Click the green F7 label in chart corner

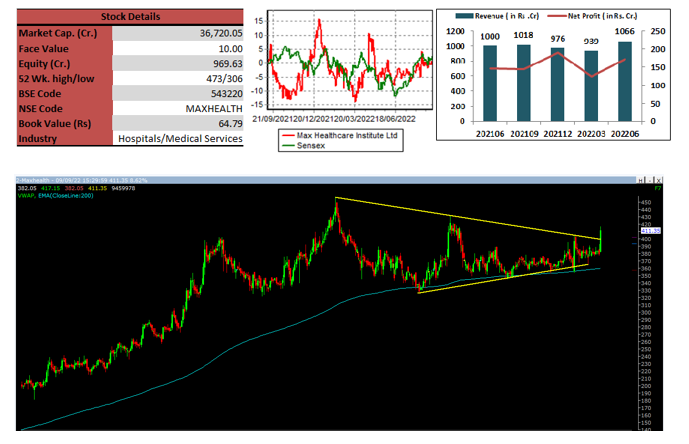658,188
